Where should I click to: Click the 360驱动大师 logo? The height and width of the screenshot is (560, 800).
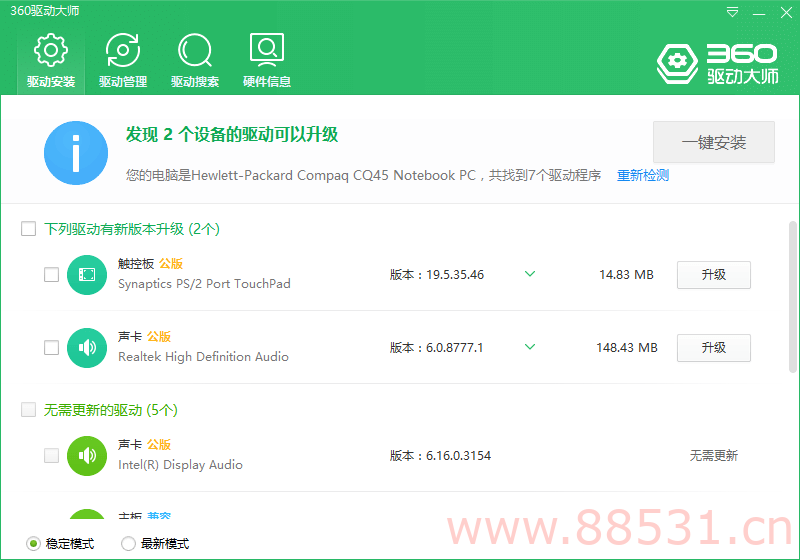coord(717,64)
